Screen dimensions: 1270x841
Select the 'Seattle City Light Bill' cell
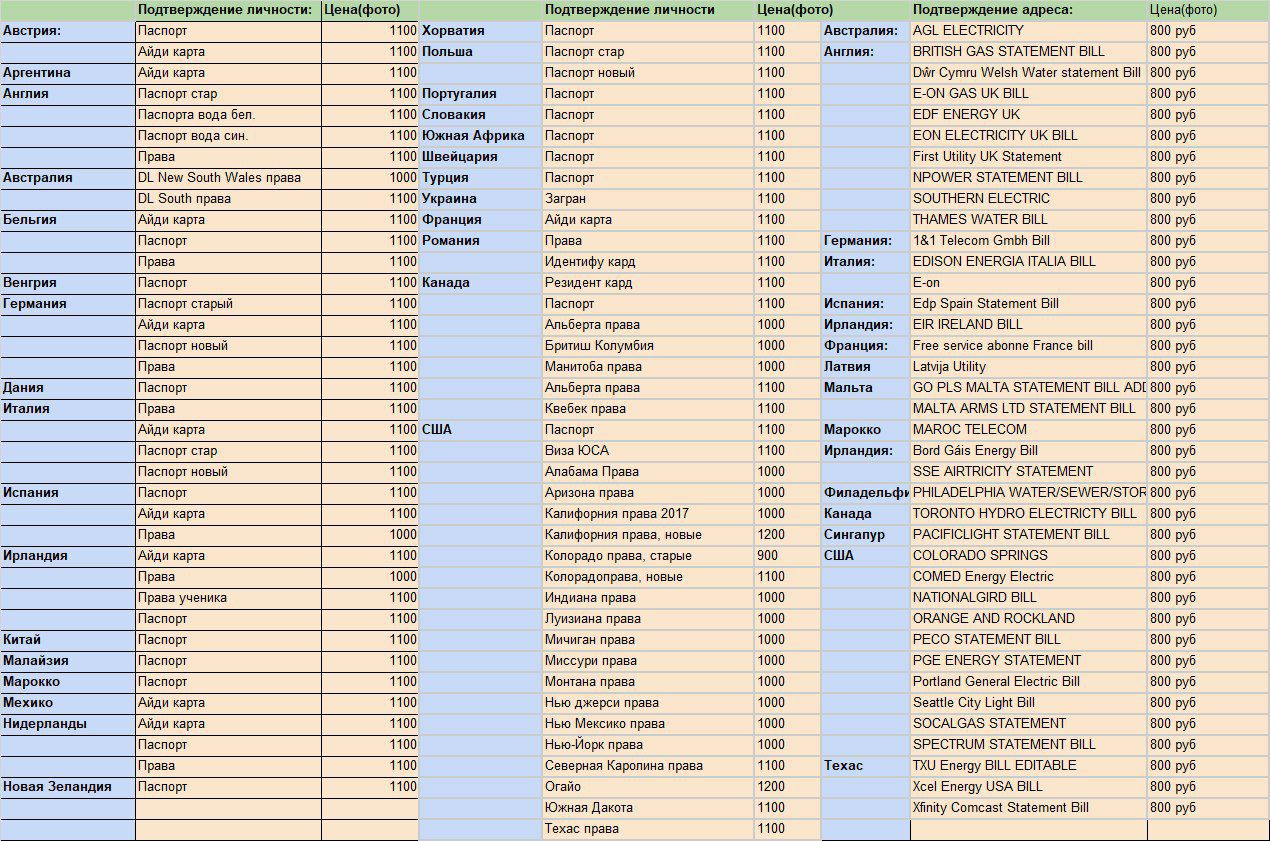pos(1028,703)
